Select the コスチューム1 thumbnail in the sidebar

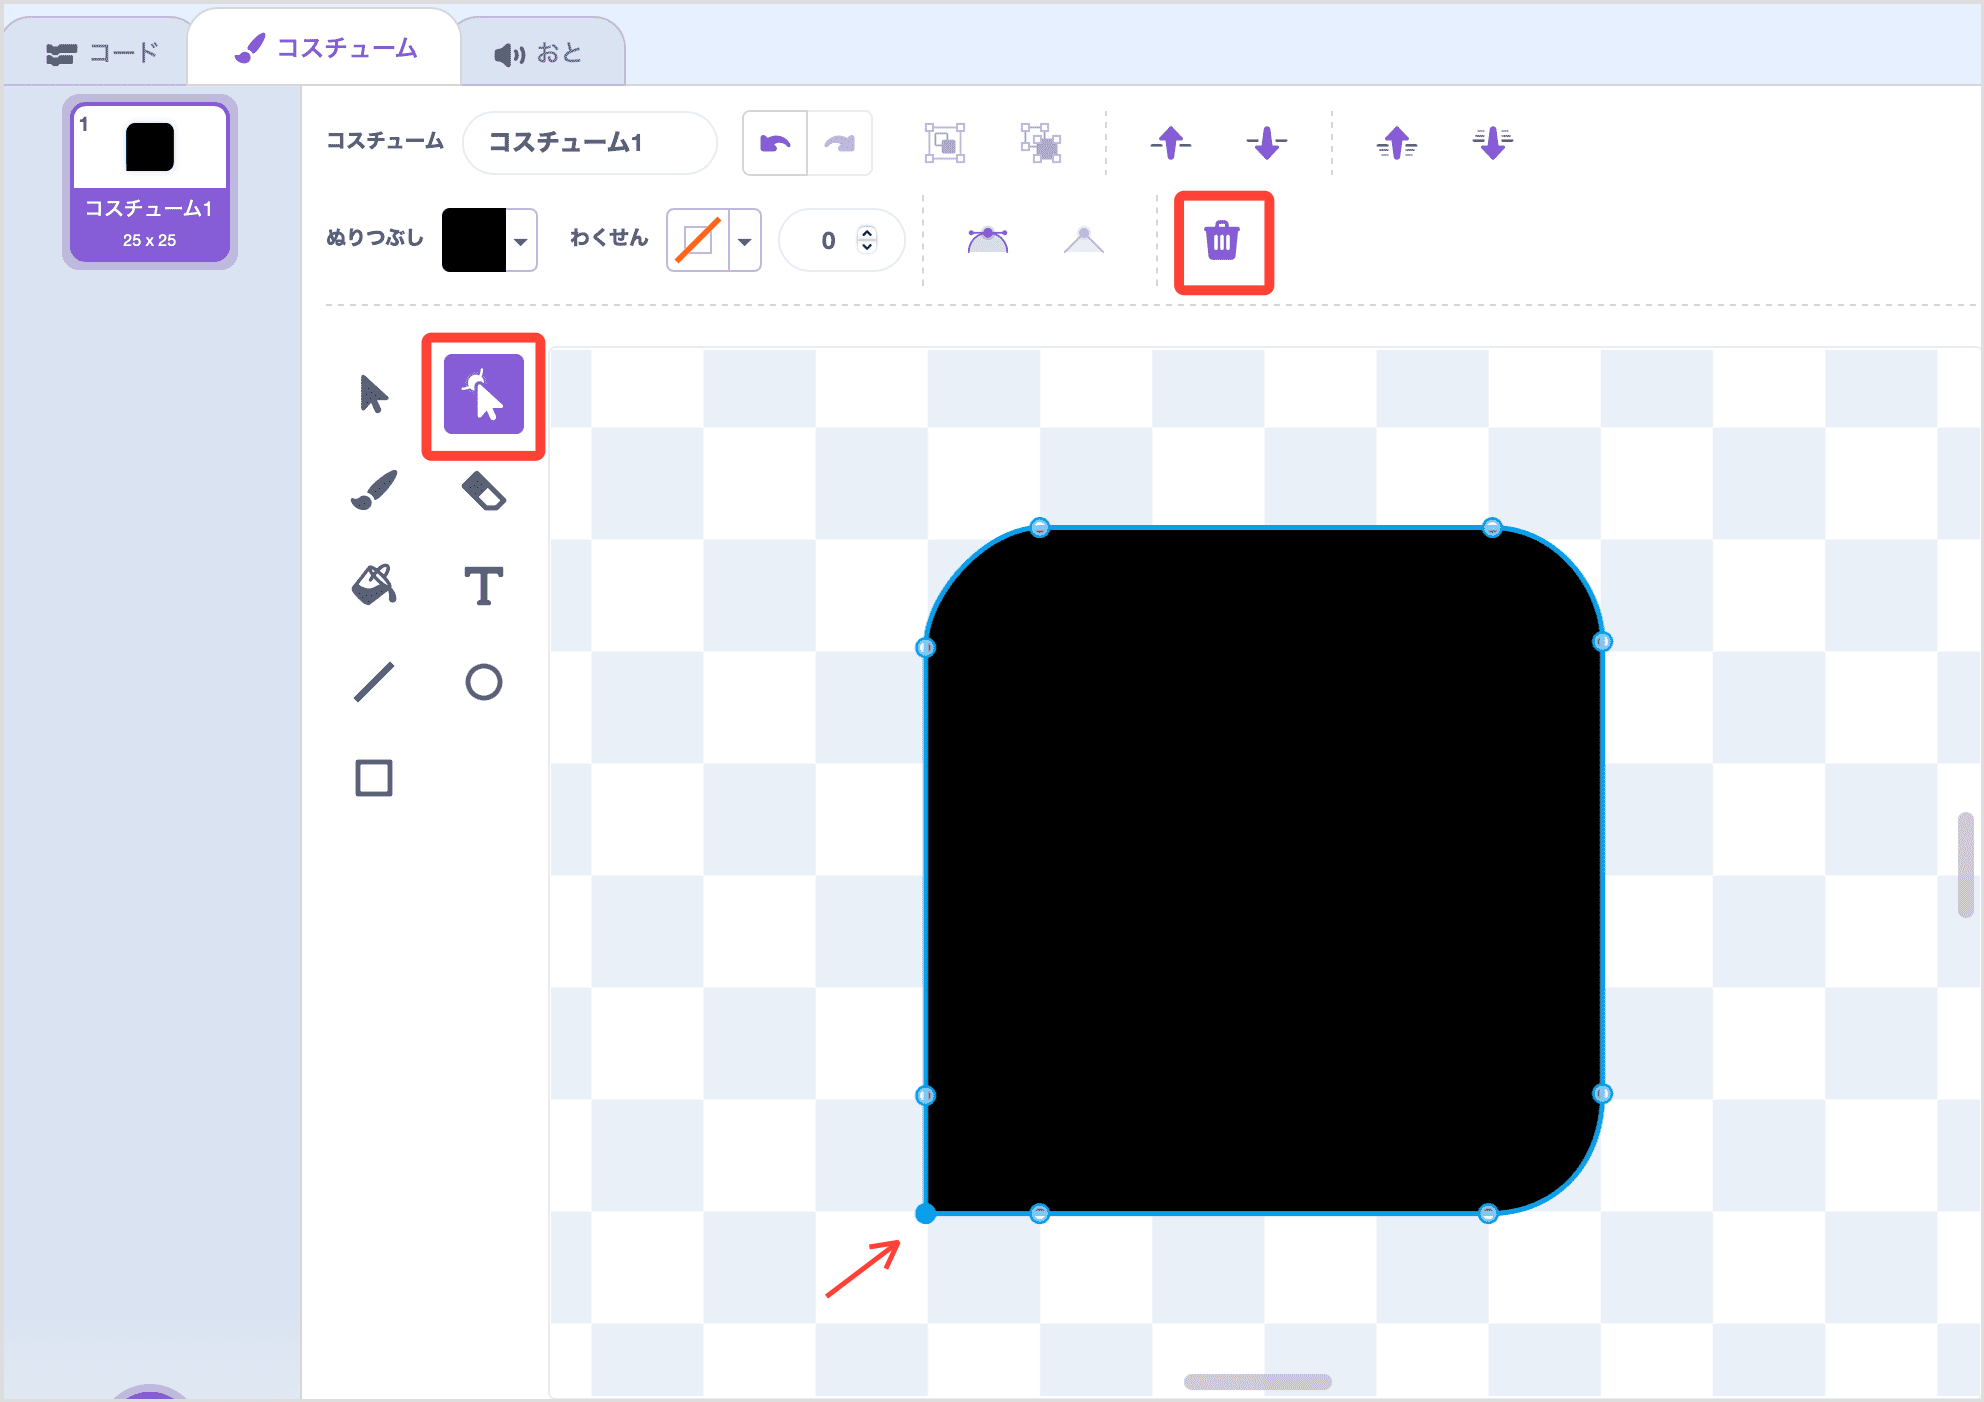coord(149,180)
